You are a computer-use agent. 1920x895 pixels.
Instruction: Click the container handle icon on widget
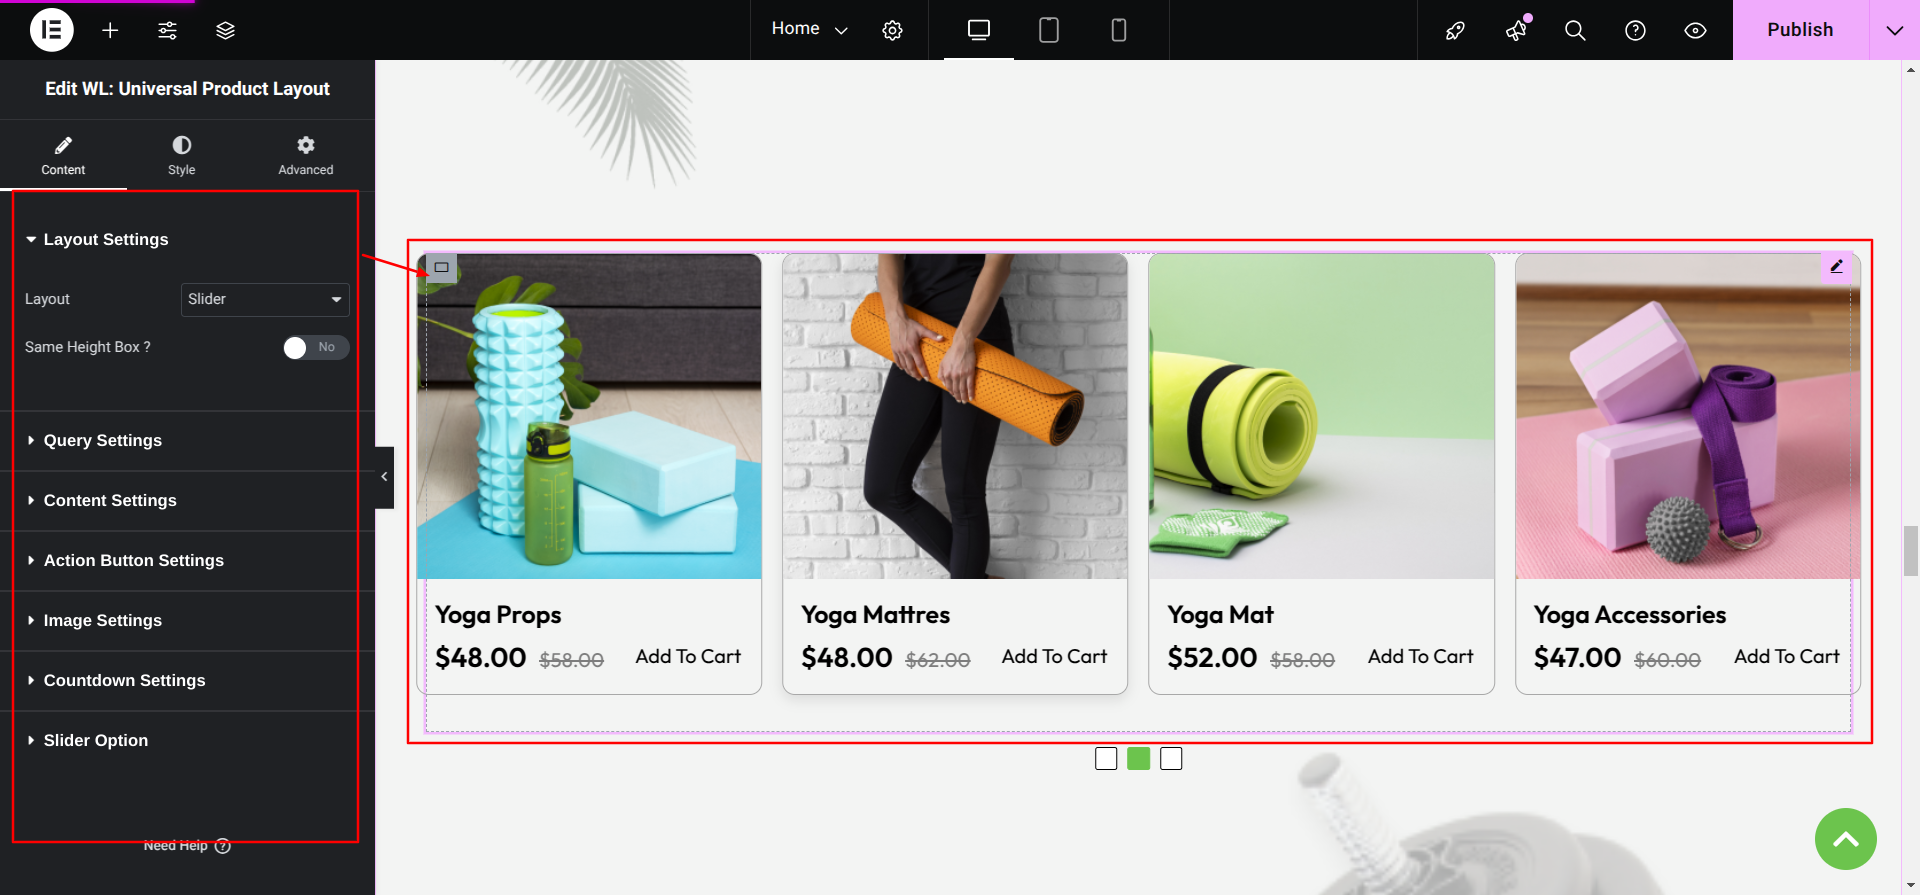point(441,267)
